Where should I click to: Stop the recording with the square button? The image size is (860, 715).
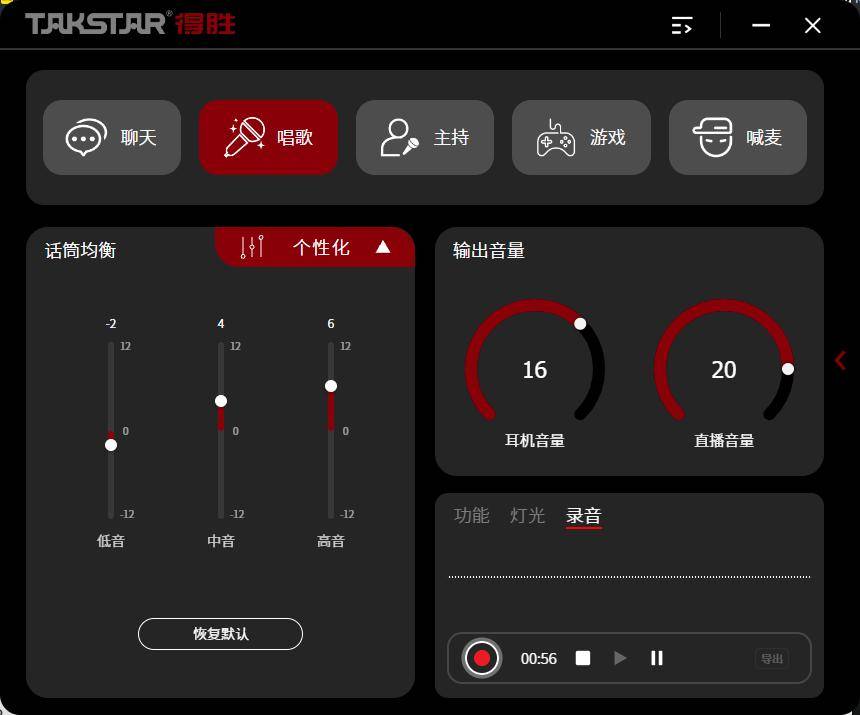[583, 658]
